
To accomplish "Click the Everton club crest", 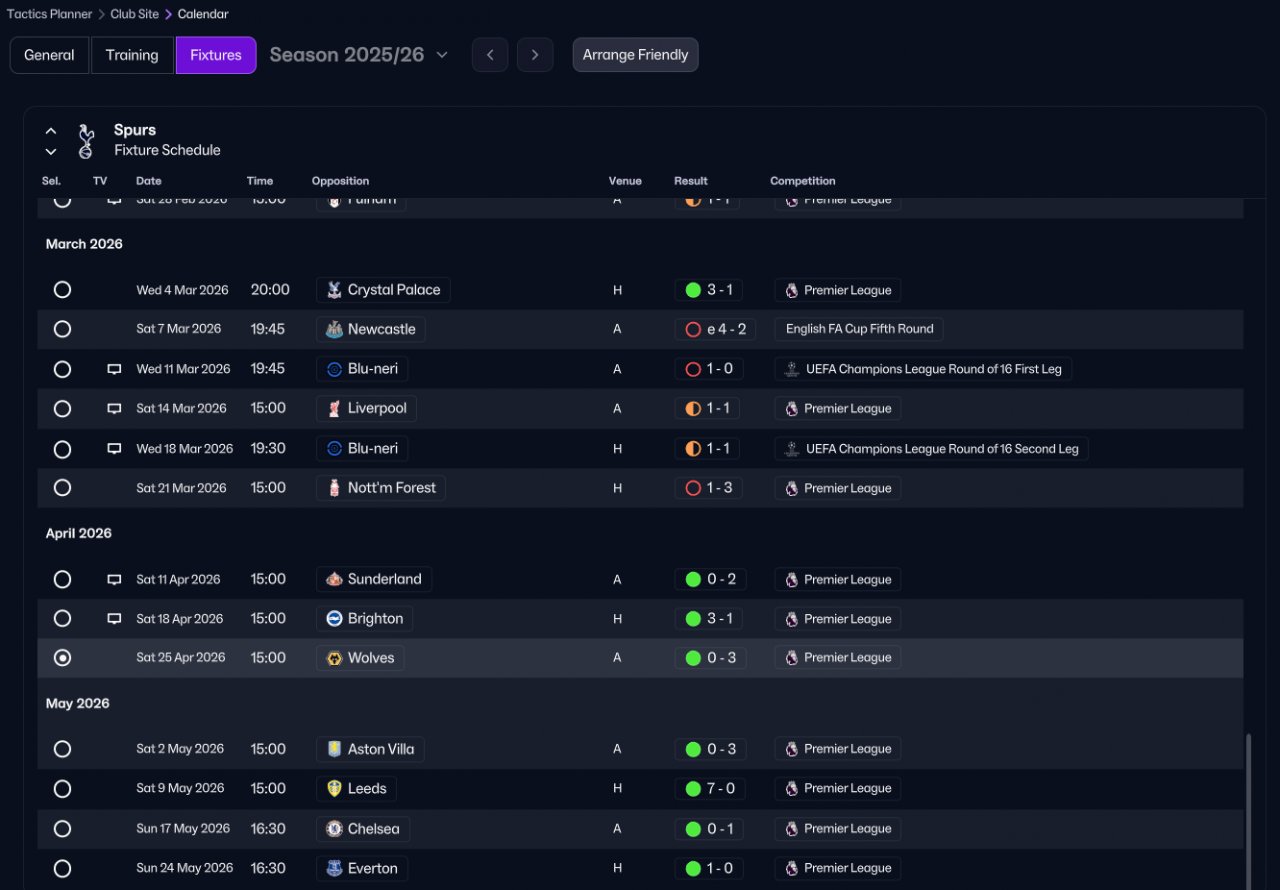I will pyautogui.click(x=334, y=868).
